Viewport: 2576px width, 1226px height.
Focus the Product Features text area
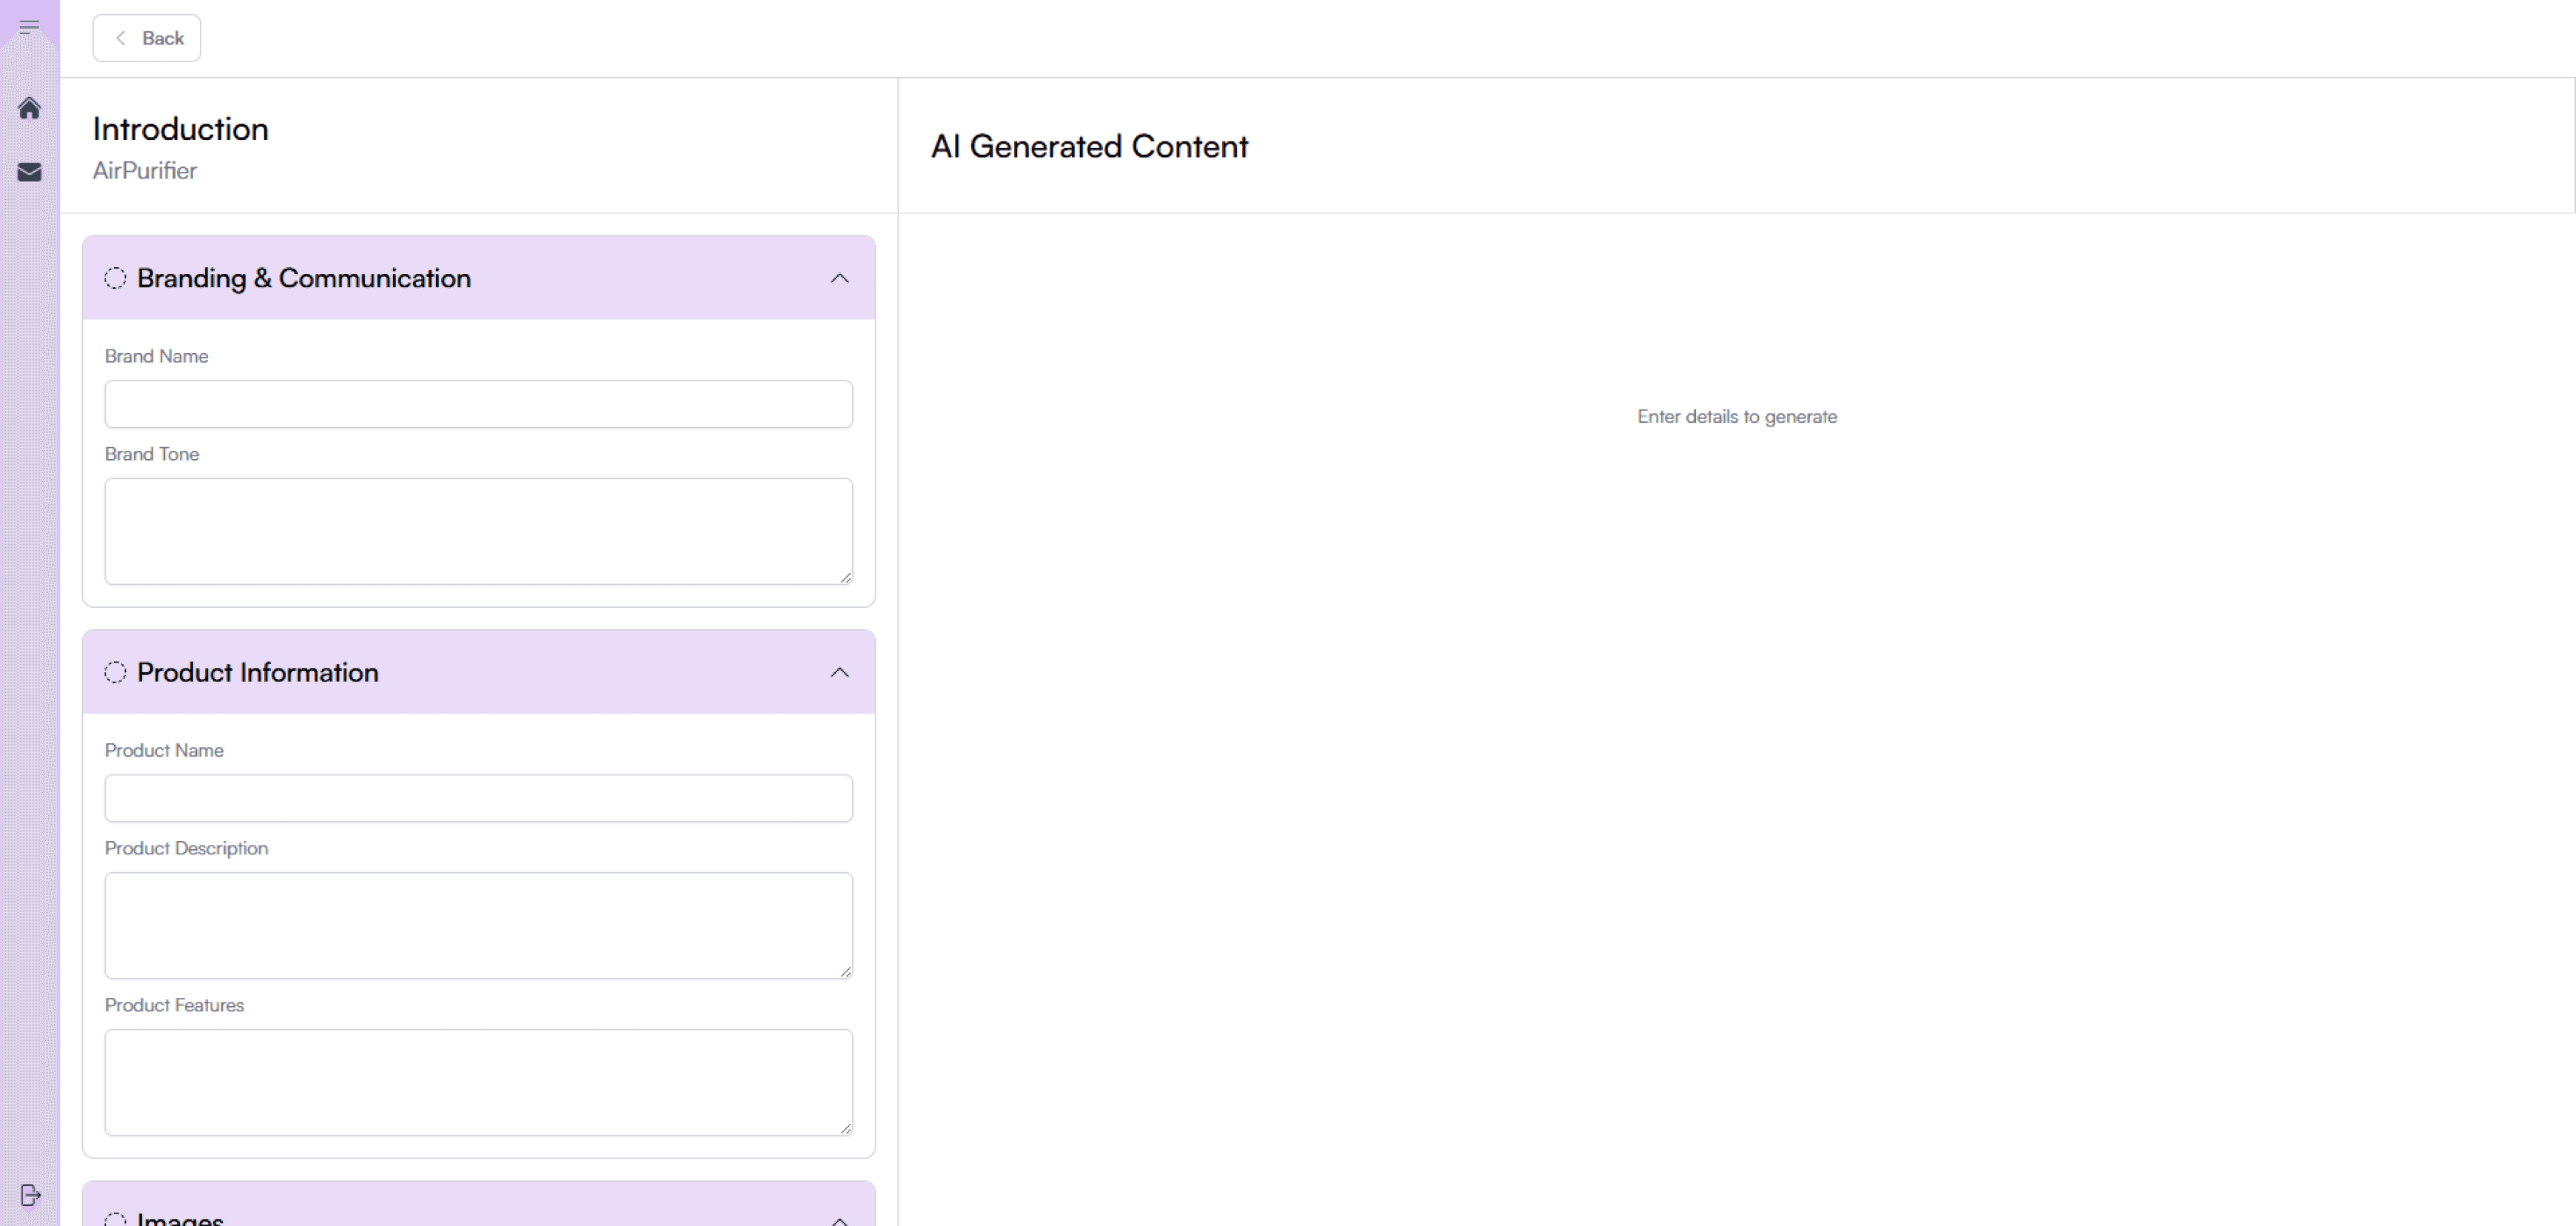(479, 1082)
